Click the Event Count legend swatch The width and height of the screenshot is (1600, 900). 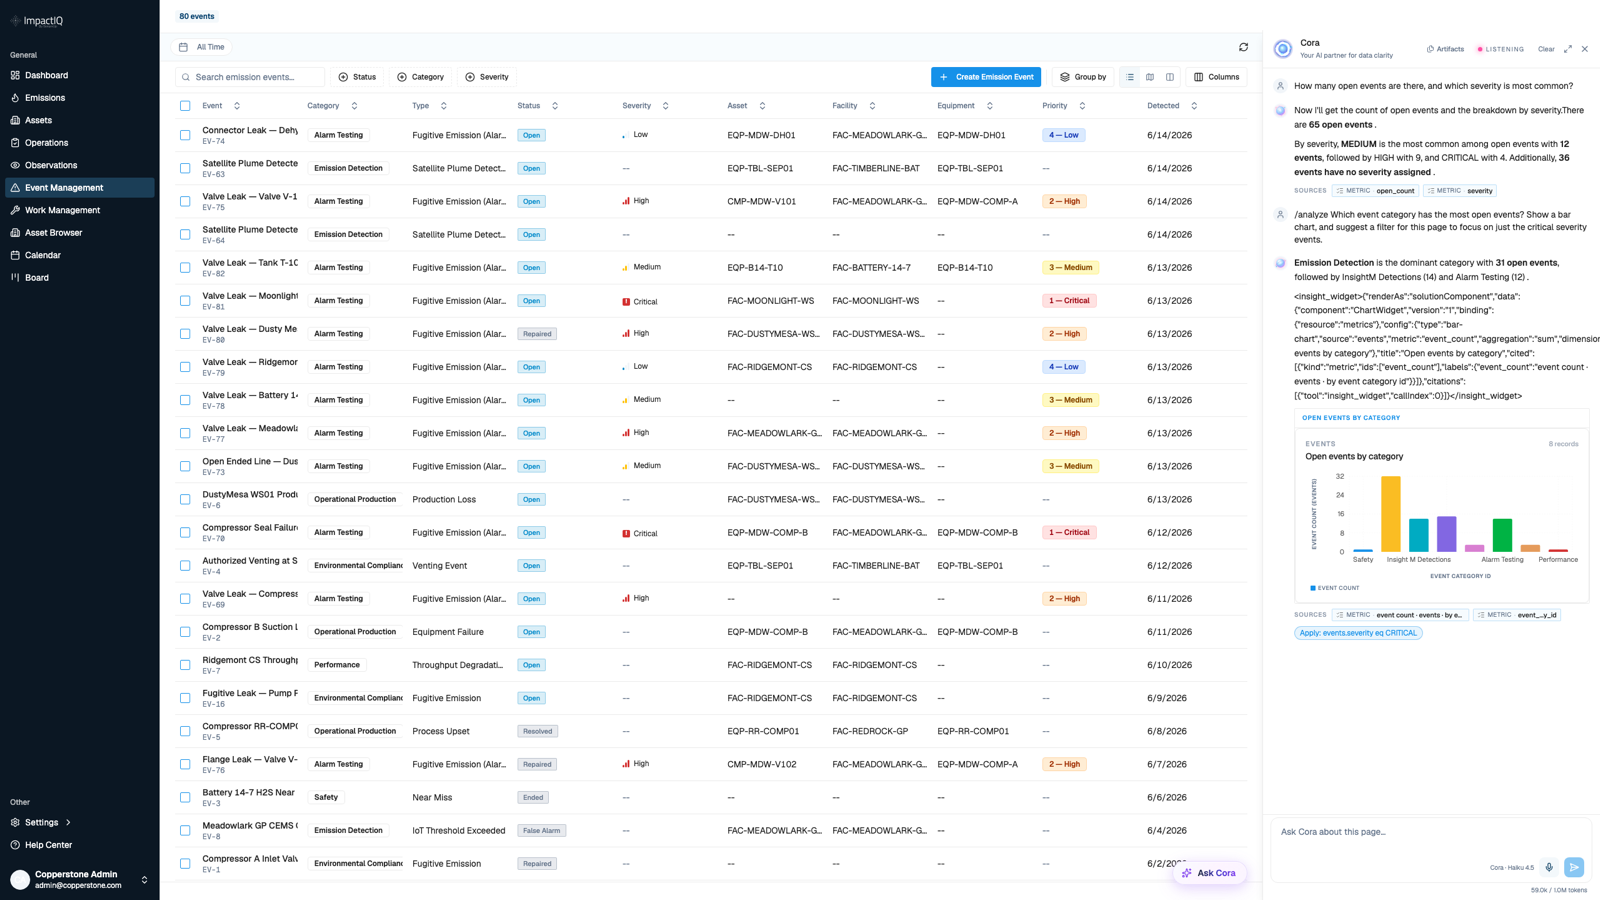[1313, 588]
